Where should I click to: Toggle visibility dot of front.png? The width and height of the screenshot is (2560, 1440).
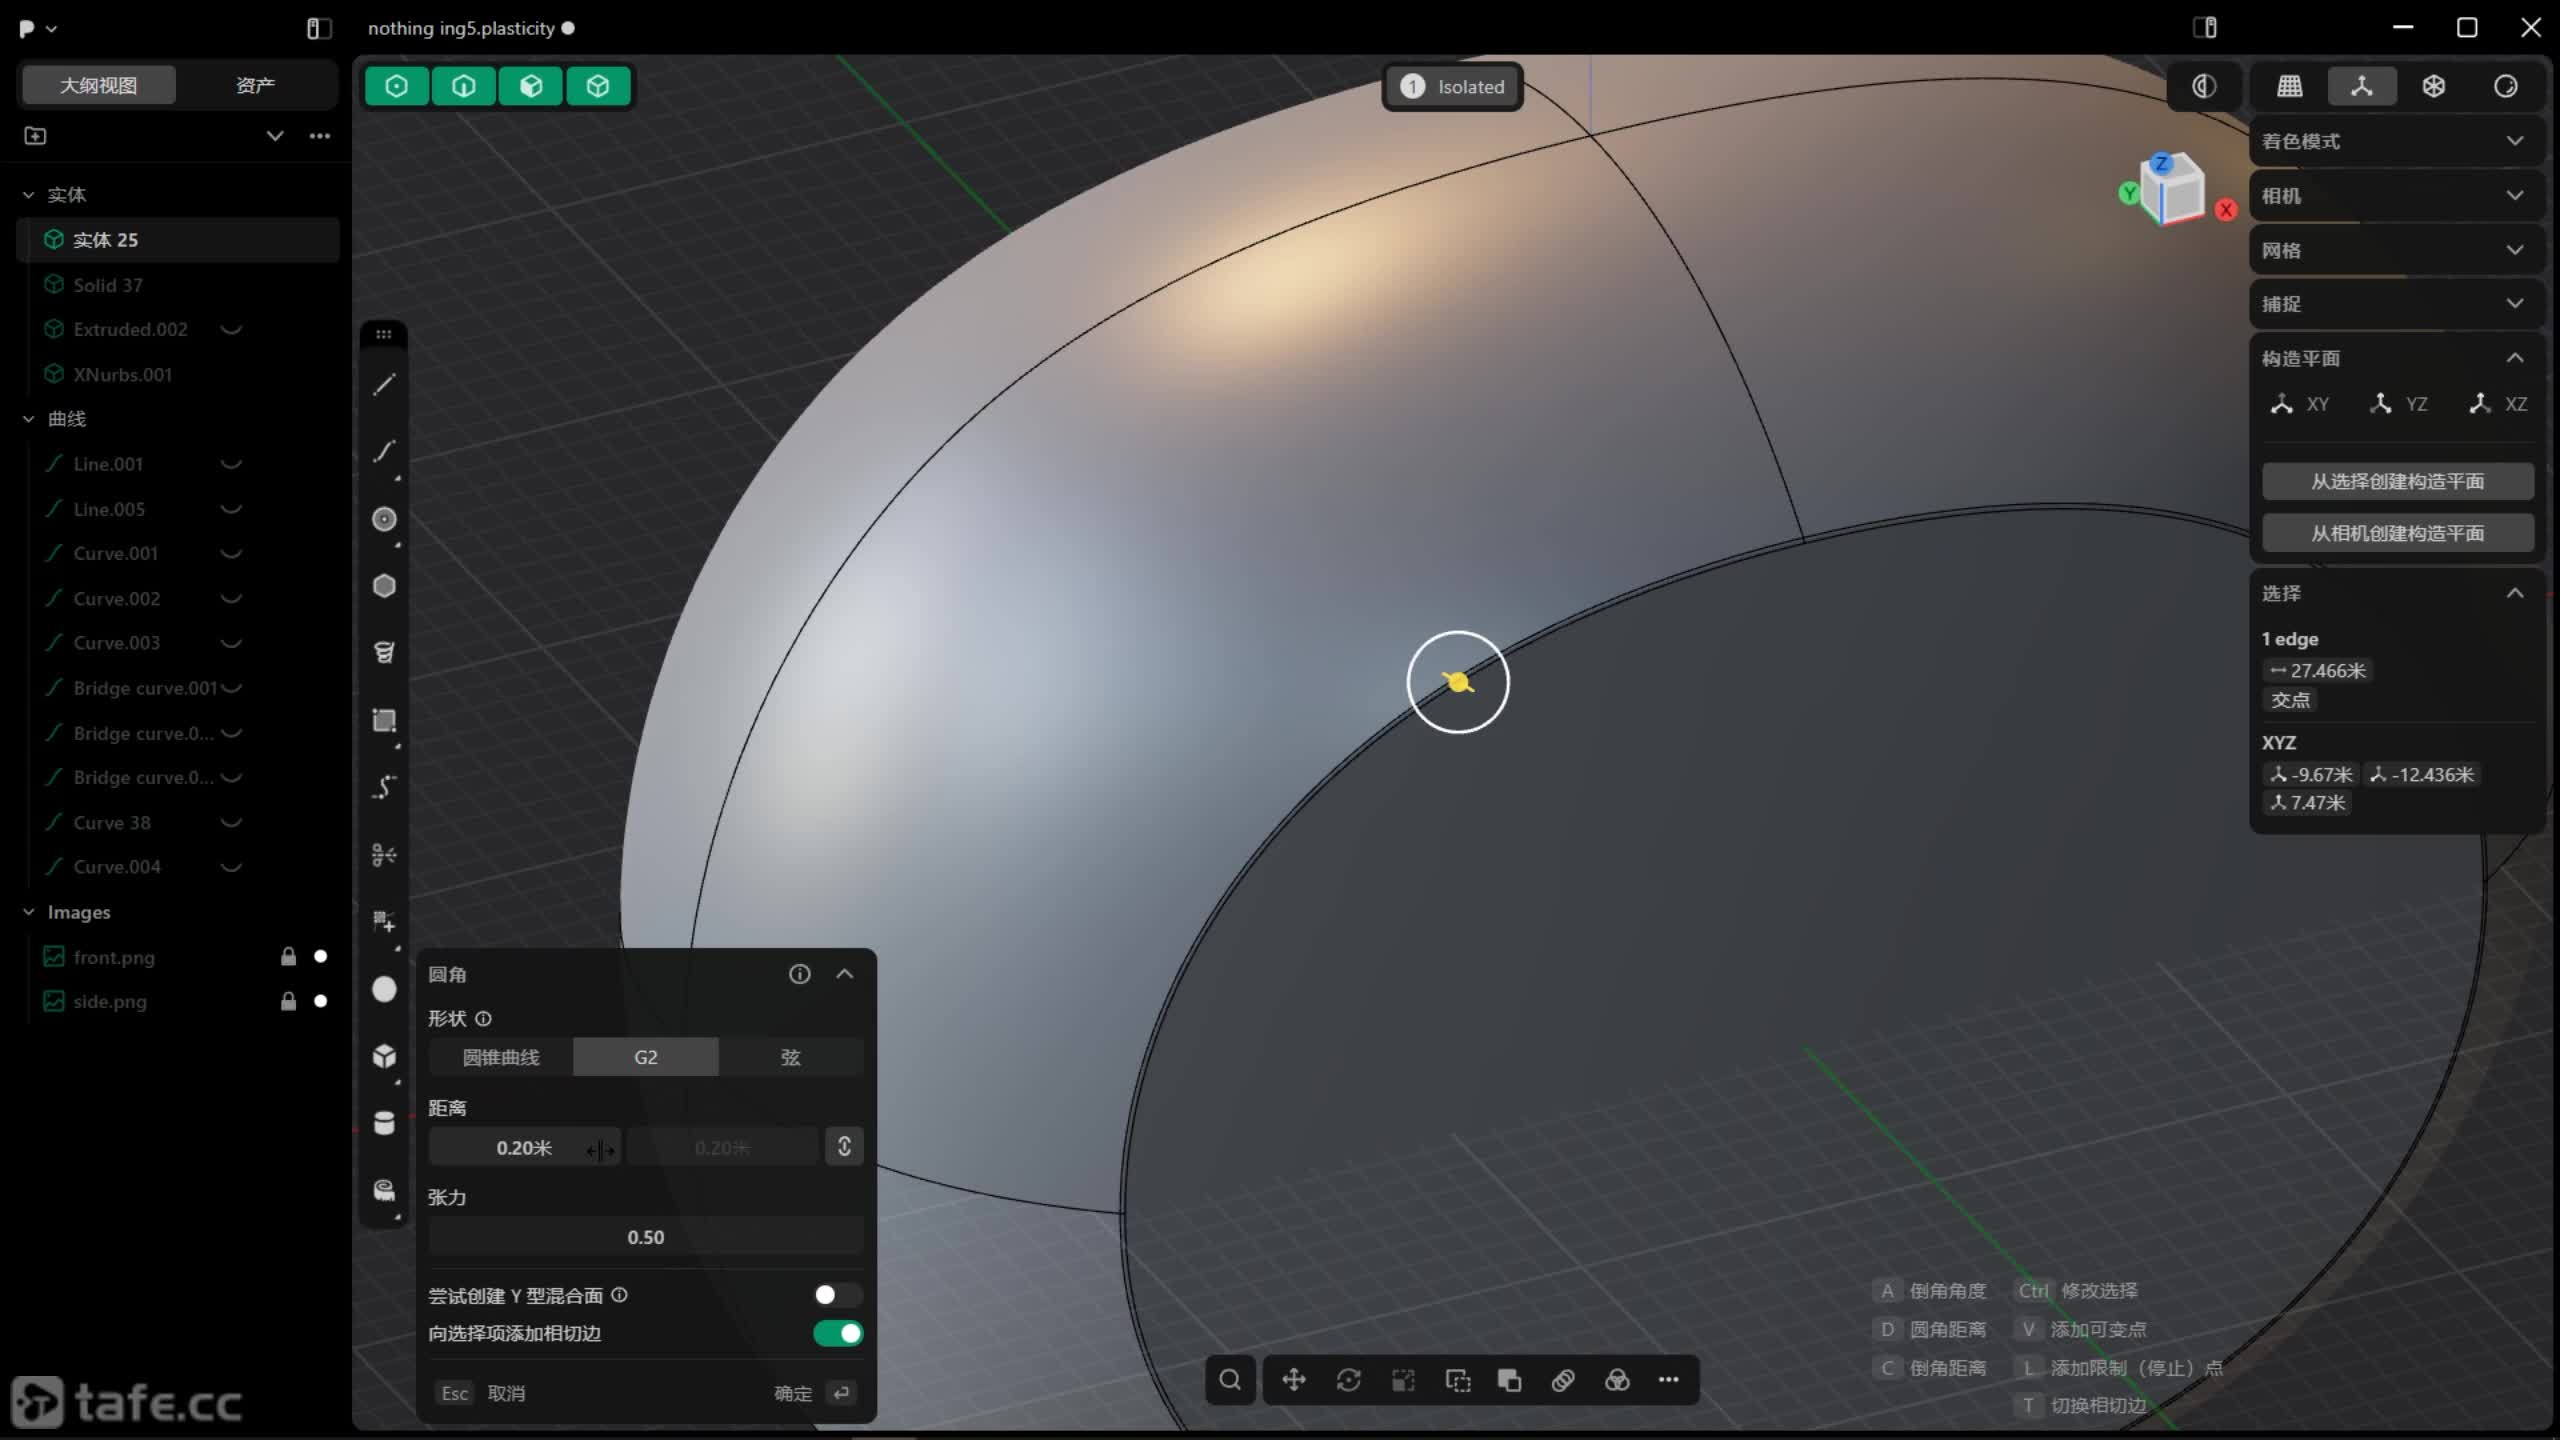click(x=320, y=957)
